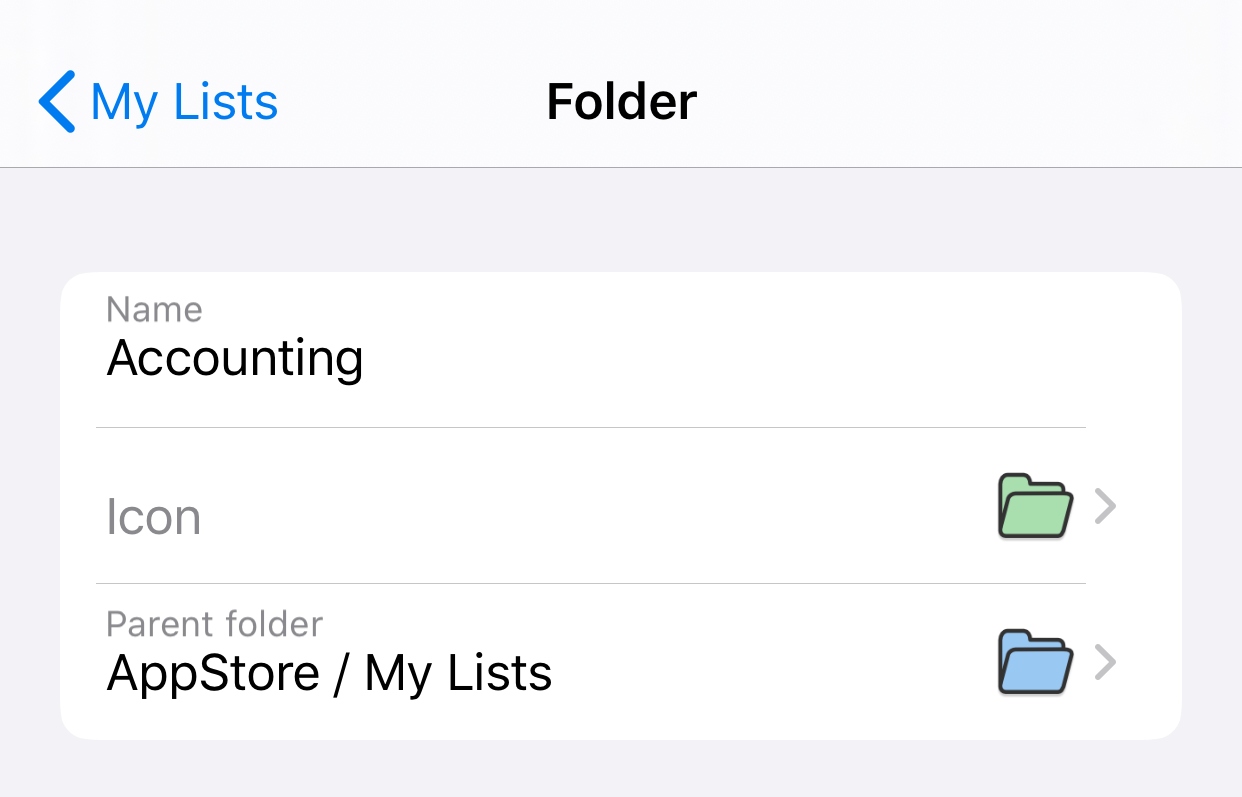The height and width of the screenshot is (797, 1242).
Task: Click the divider below the Name field
Action: 590,428
